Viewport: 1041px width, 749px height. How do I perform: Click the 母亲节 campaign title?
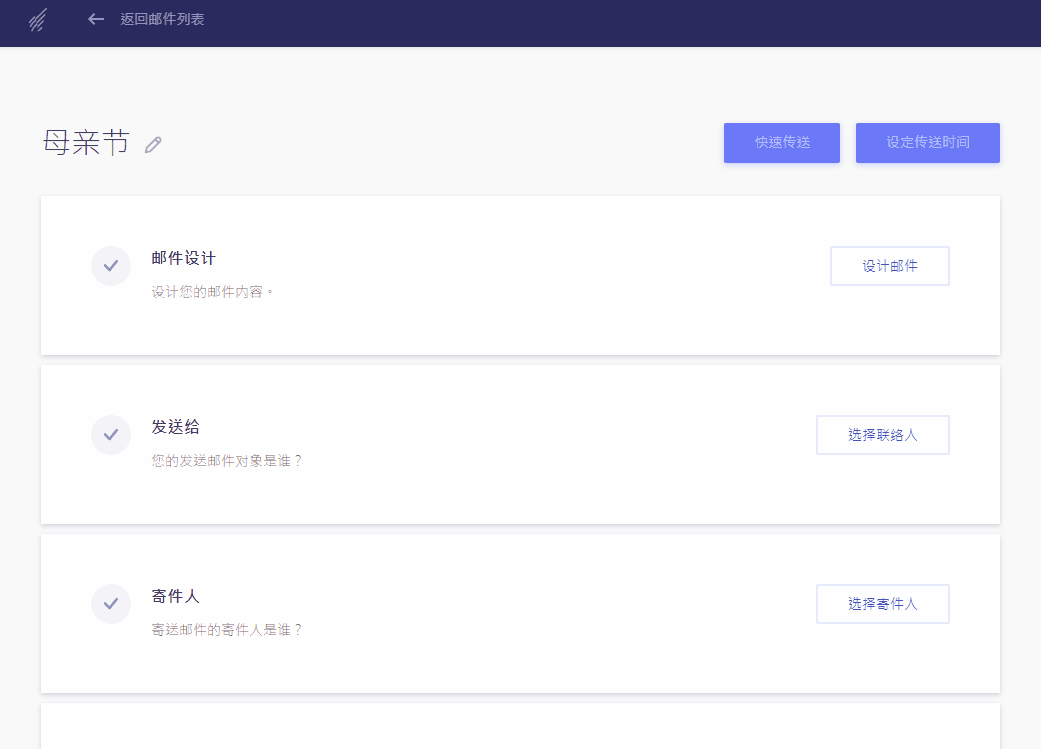(86, 142)
